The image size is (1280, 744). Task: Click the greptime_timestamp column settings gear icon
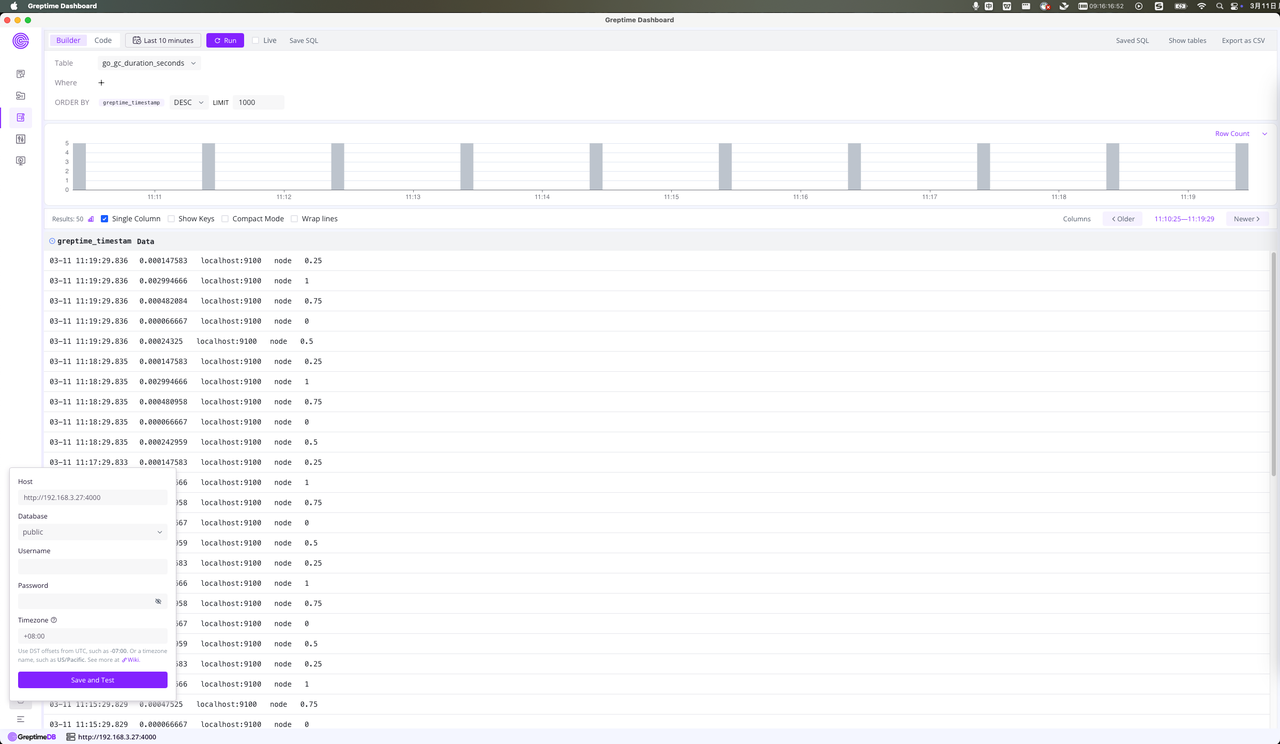tap(51, 240)
